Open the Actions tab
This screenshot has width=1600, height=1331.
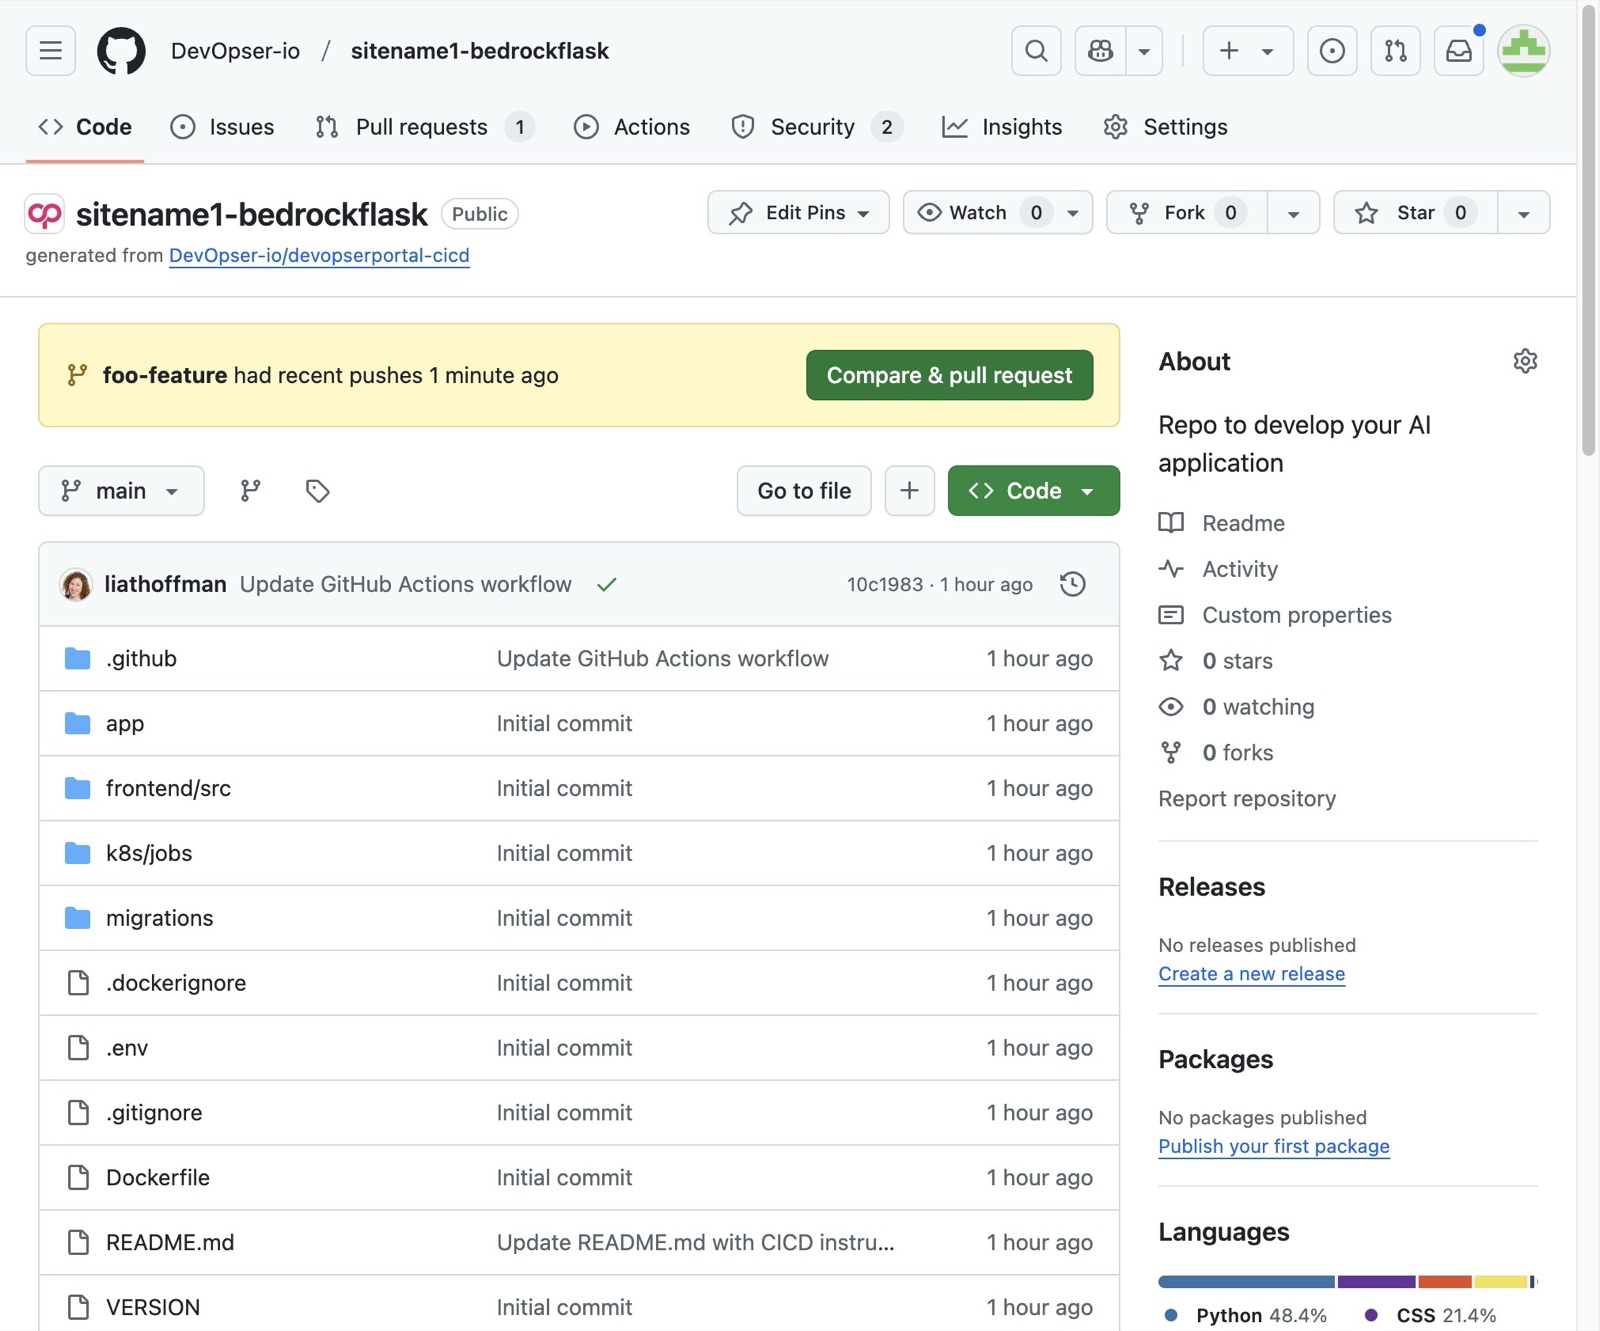pyautogui.click(x=632, y=127)
